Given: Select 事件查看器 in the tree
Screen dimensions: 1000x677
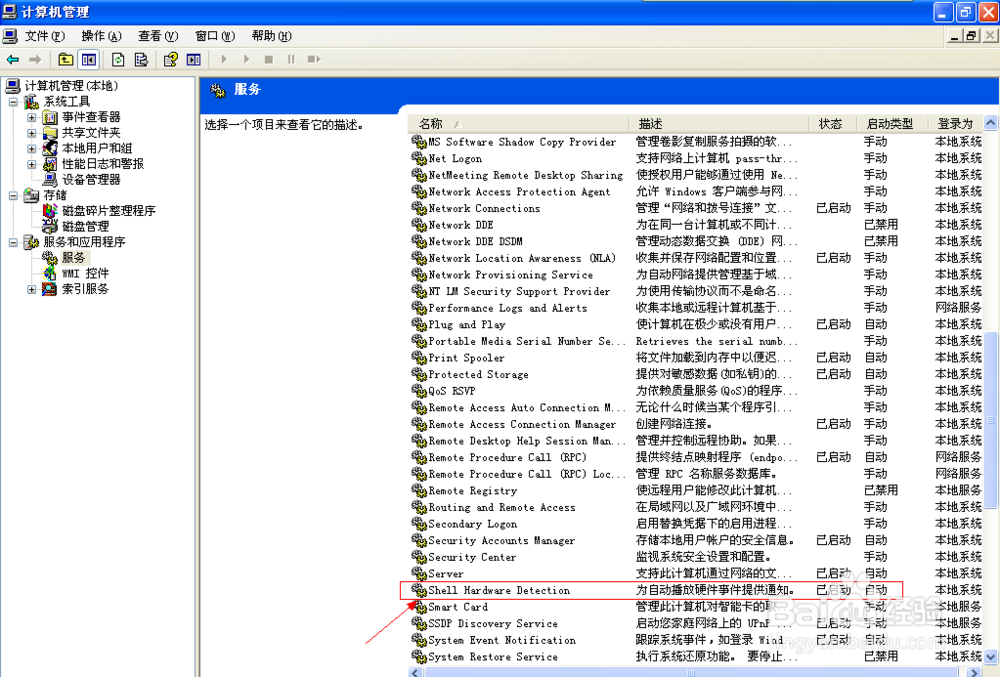Looking at the screenshot, I should pyautogui.click(x=91, y=117).
